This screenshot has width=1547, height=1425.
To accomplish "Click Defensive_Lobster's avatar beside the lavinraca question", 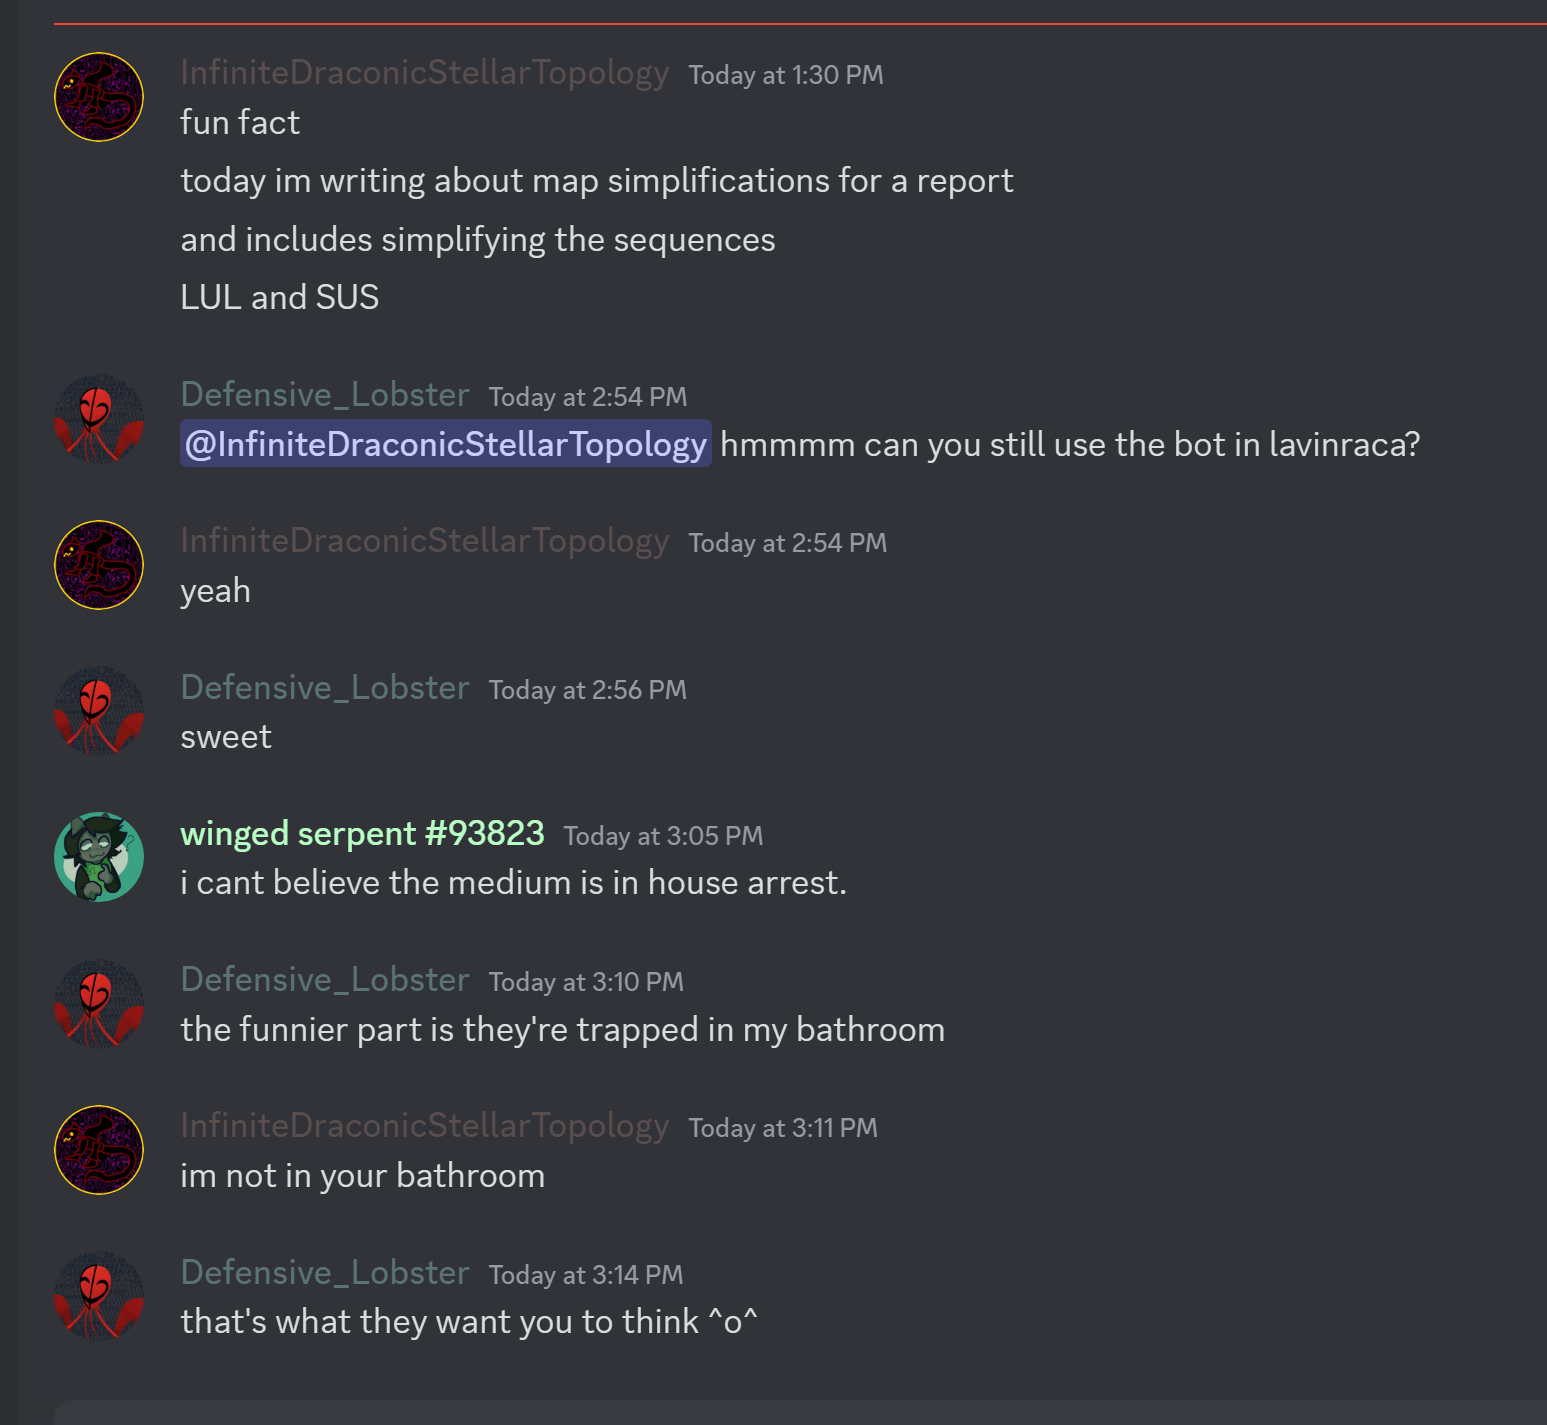I will pos(99,419).
